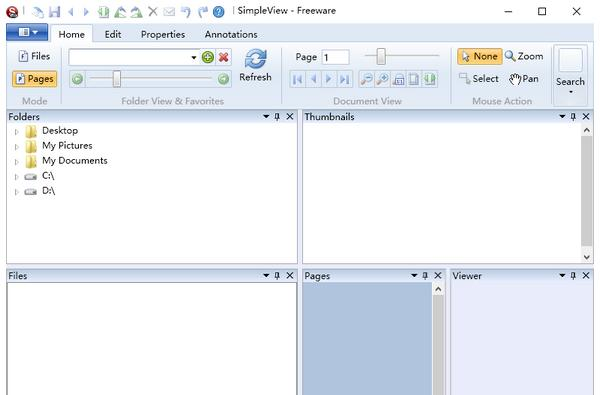Open Help with the blue question mark
Screen dimensions: 600x395
[x=218, y=12]
